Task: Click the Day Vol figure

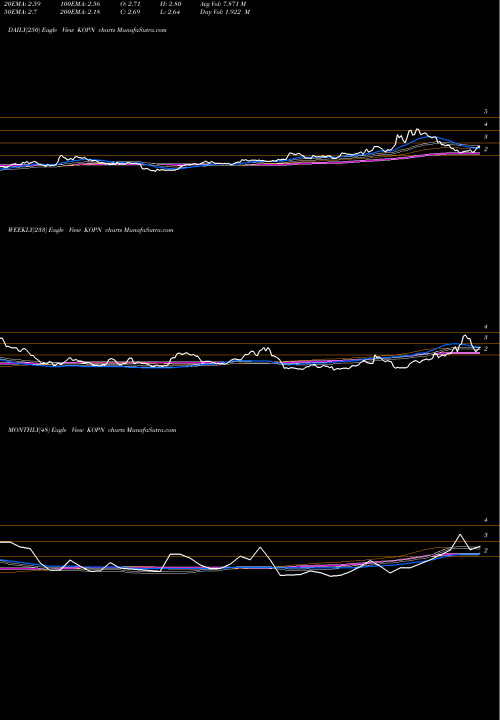Action: (x=225, y=12)
